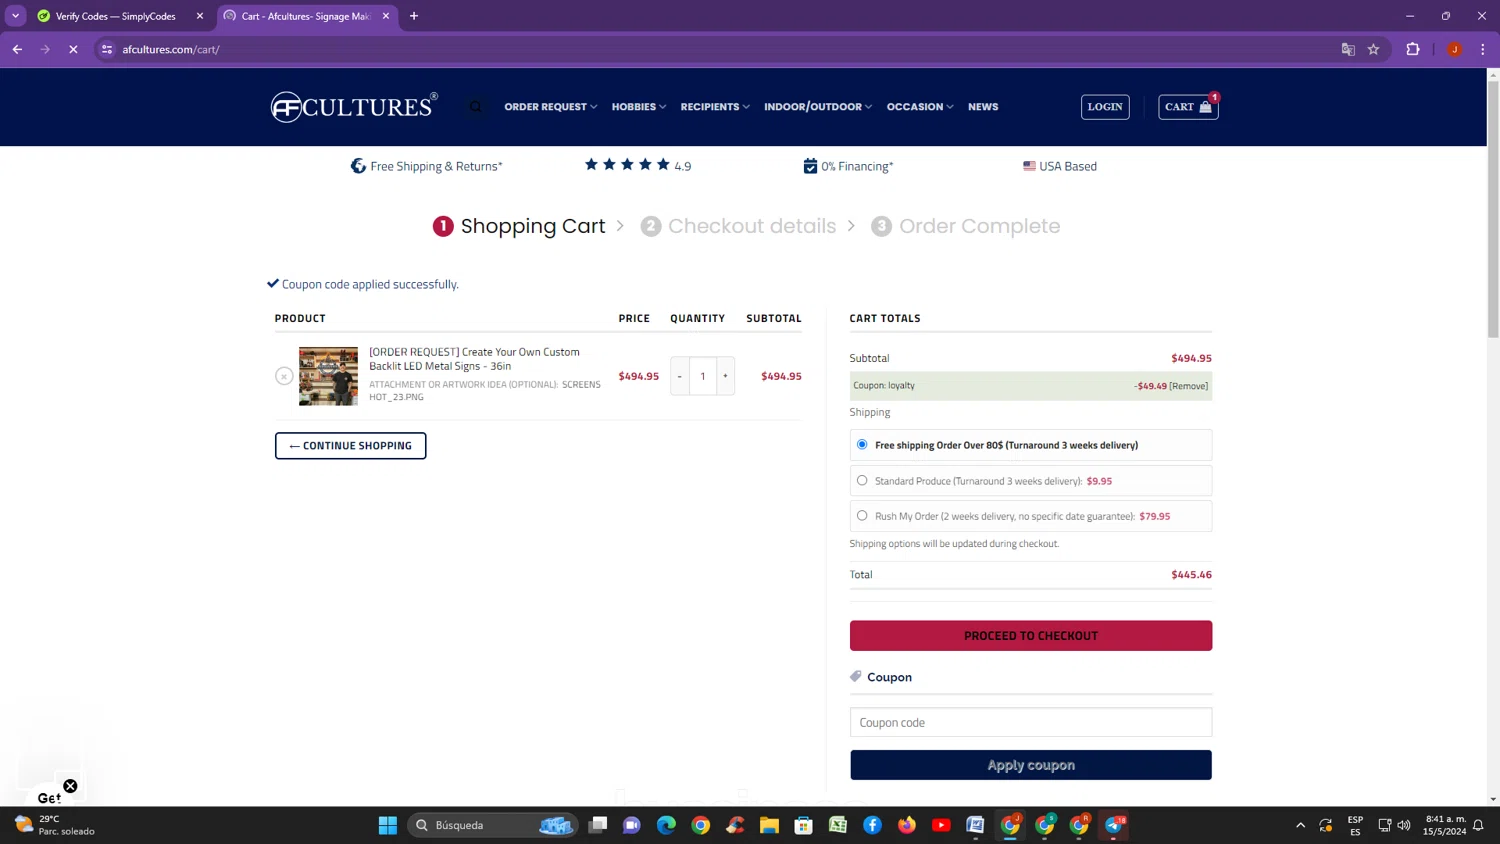
Task: Open a new browser tab
Action: [414, 16]
